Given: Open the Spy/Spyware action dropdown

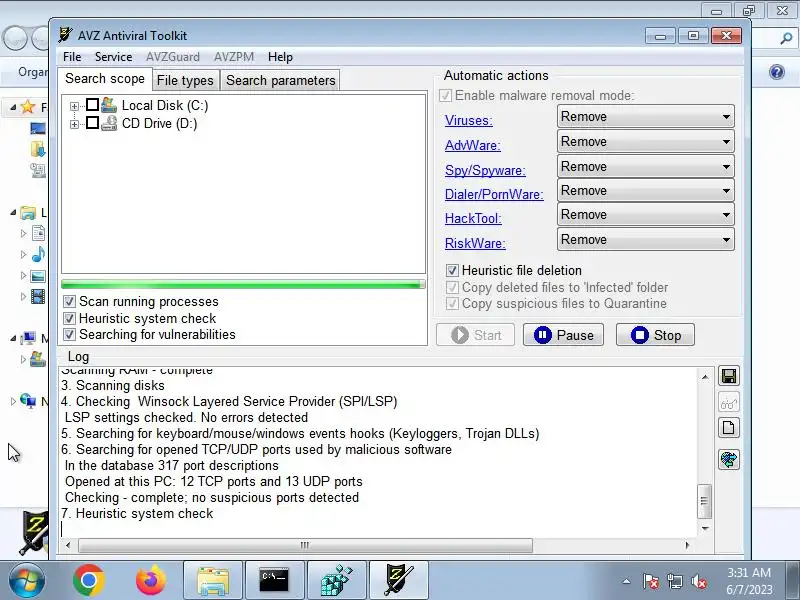Looking at the screenshot, I should tap(645, 167).
